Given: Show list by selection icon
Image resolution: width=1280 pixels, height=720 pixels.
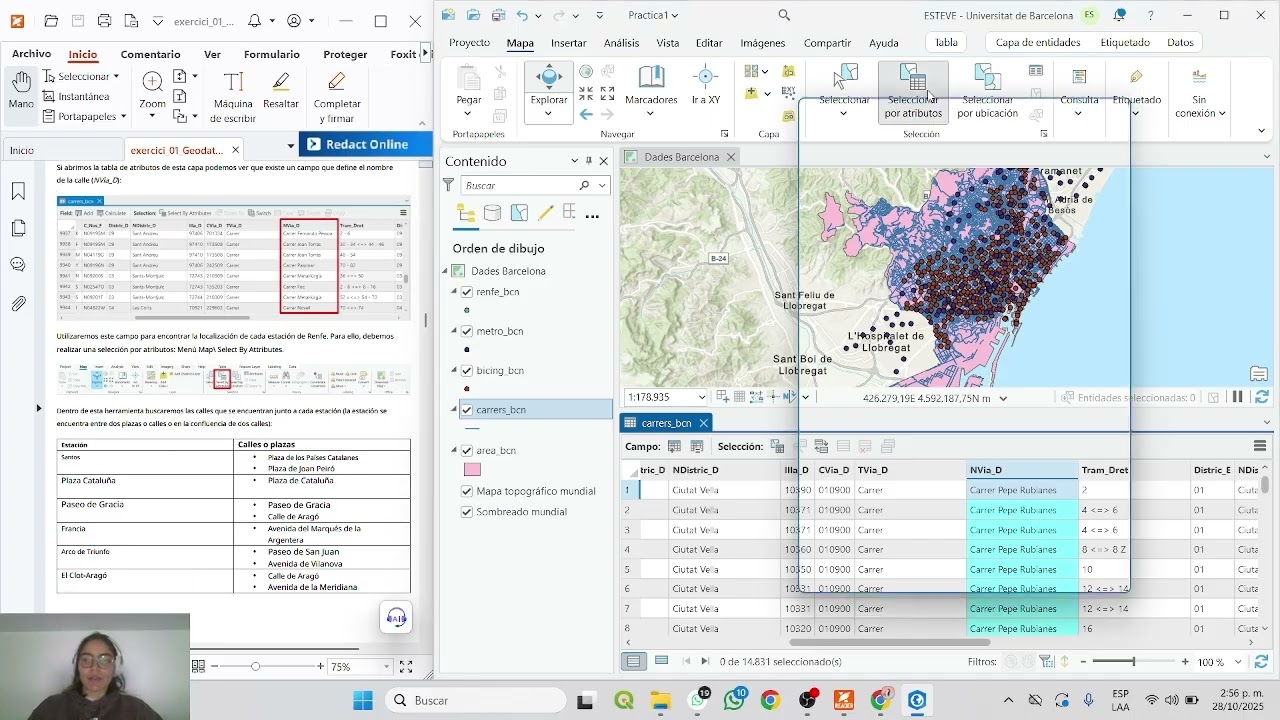Looking at the screenshot, I should (x=519, y=213).
